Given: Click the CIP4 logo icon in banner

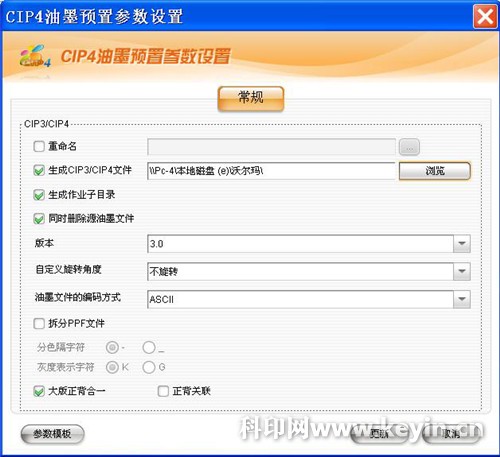Looking at the screenshot, I should tap(35, 56).
